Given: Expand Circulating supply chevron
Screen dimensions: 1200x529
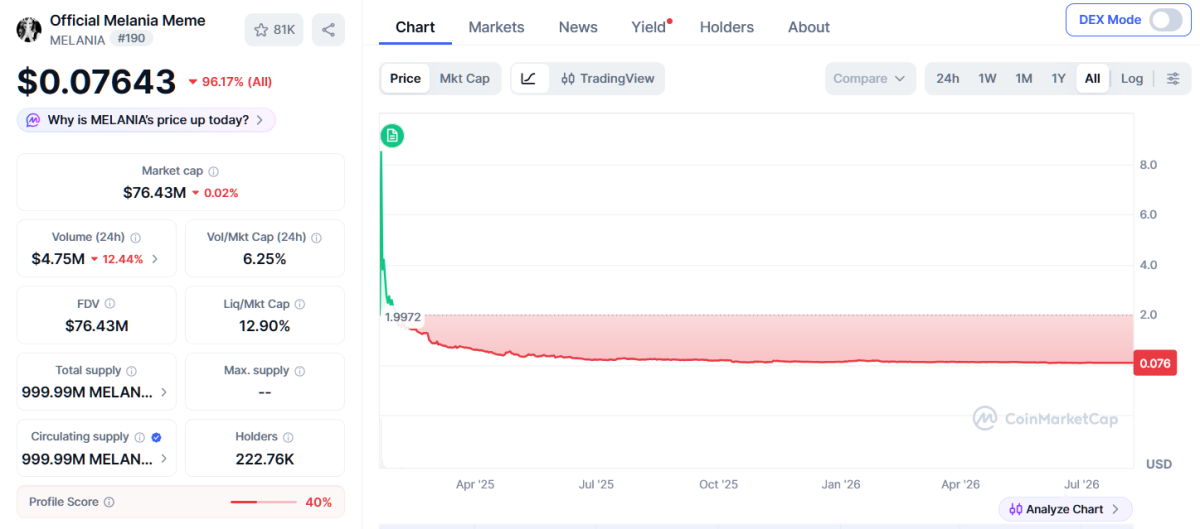Looking at the screenshot, I should 164,459.
